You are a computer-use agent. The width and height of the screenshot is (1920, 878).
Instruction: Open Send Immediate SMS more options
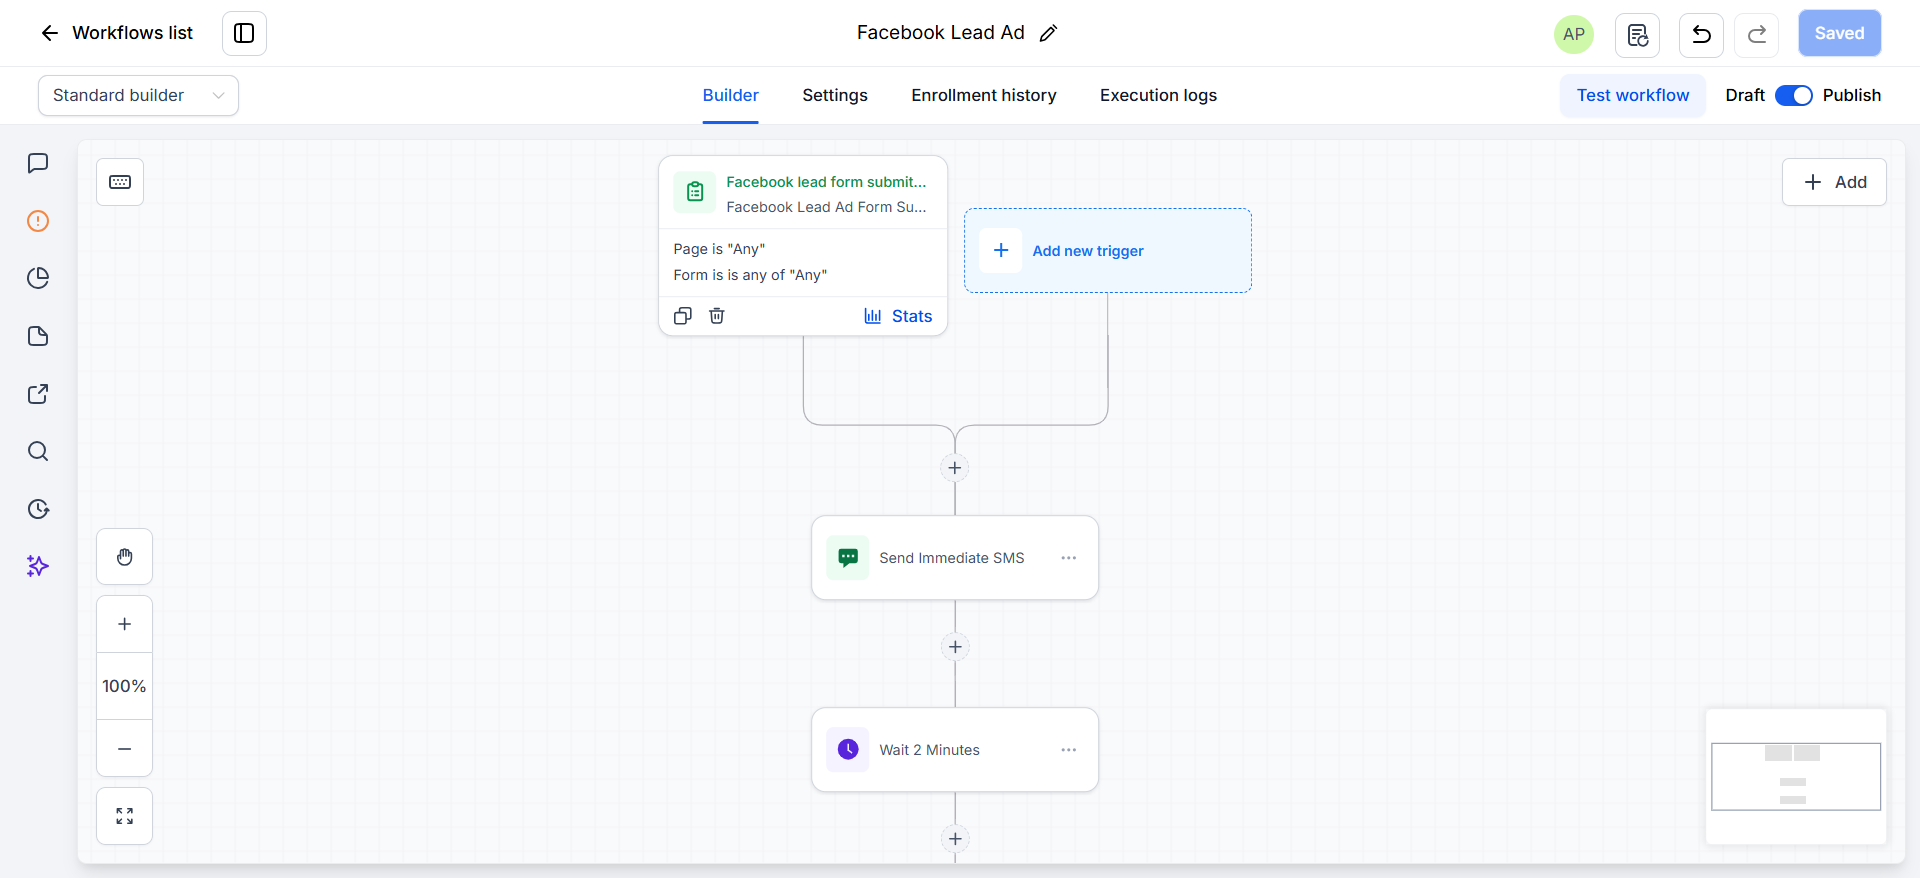pyautogui.click(x=1069, y=558)
